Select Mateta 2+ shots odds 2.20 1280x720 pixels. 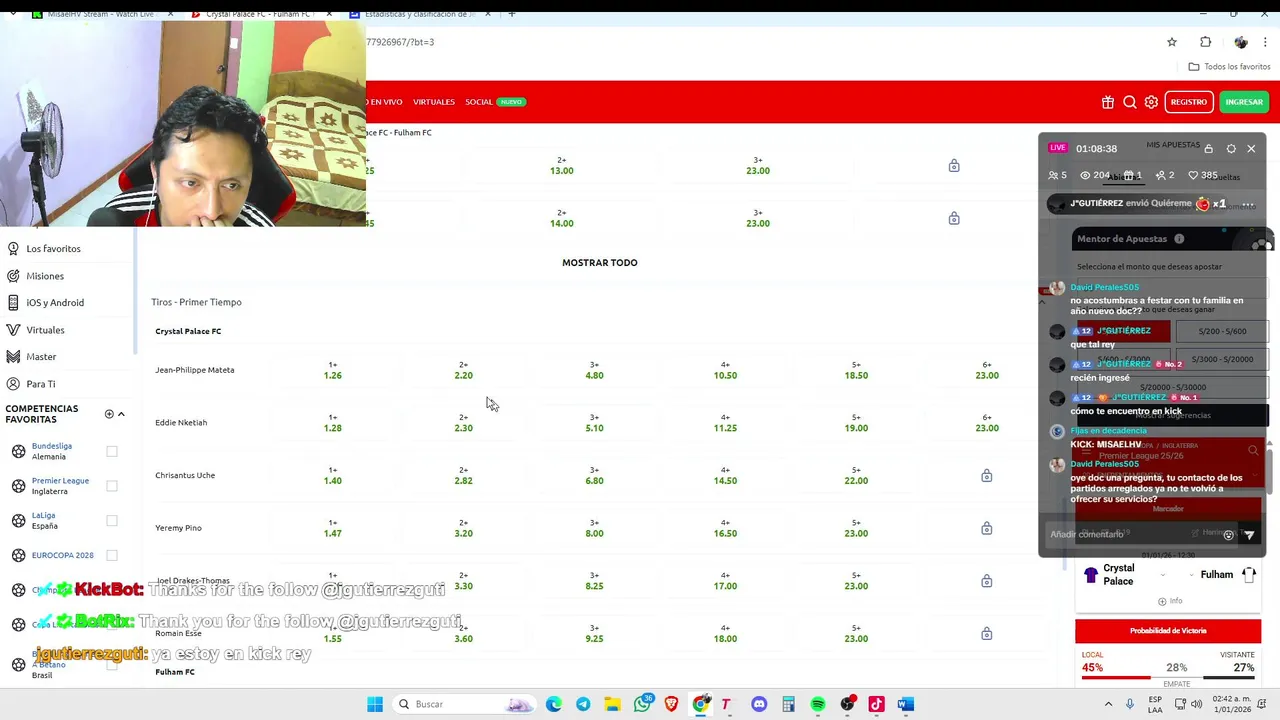[x=463, y=370]
